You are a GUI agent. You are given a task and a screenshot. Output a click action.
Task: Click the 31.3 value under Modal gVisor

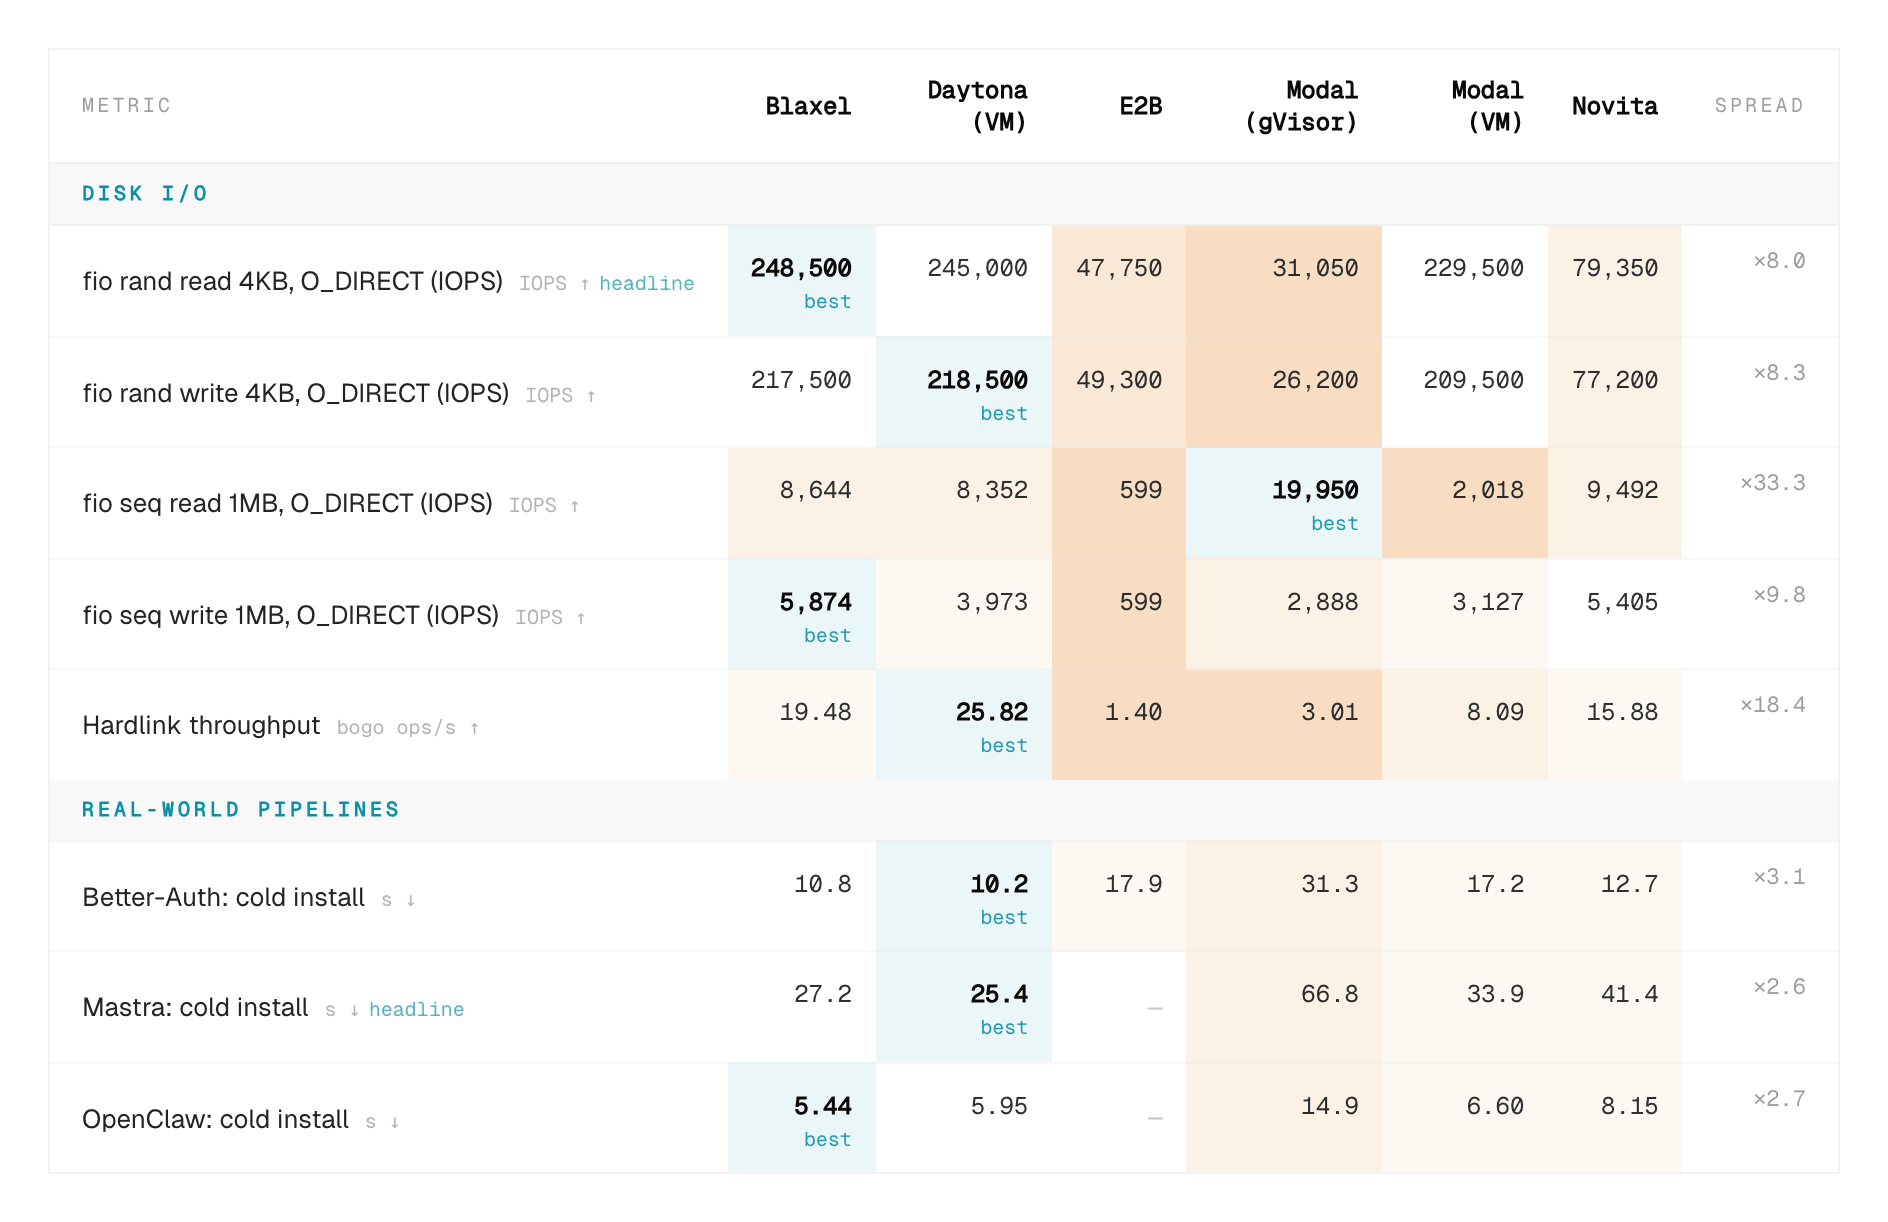[1329, 885]
